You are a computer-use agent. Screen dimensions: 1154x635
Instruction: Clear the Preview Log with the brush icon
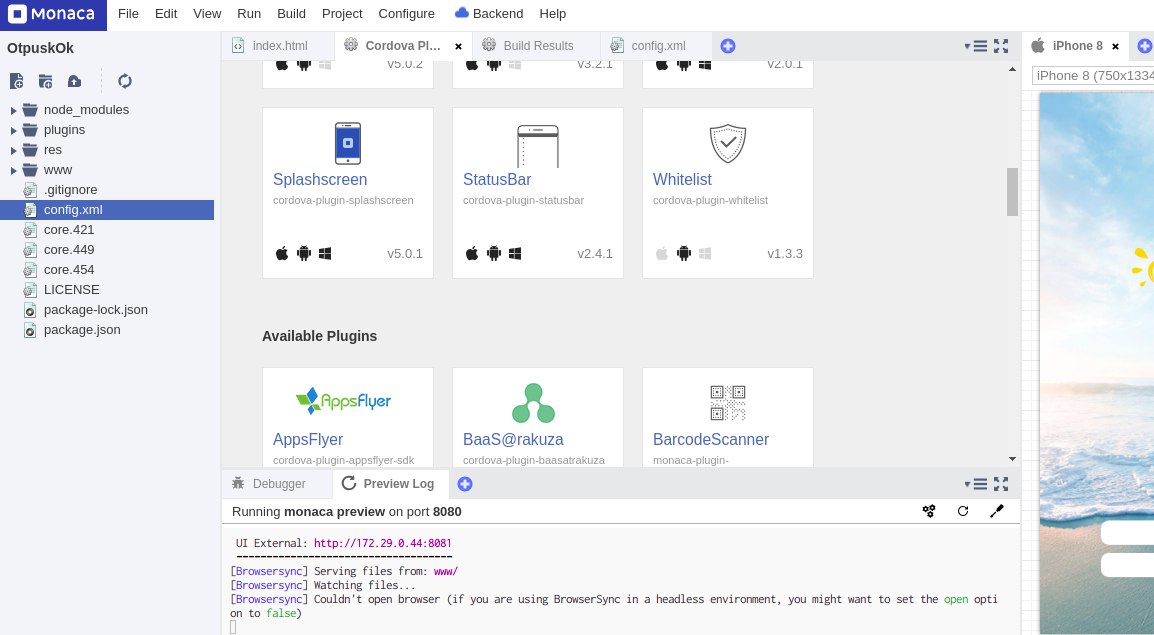point(997,511)
